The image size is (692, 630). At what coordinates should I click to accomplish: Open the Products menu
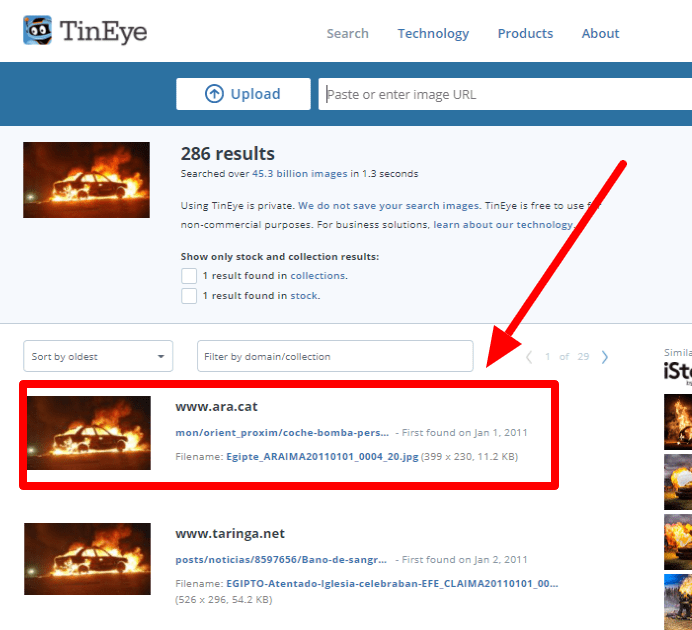point(525,33)
